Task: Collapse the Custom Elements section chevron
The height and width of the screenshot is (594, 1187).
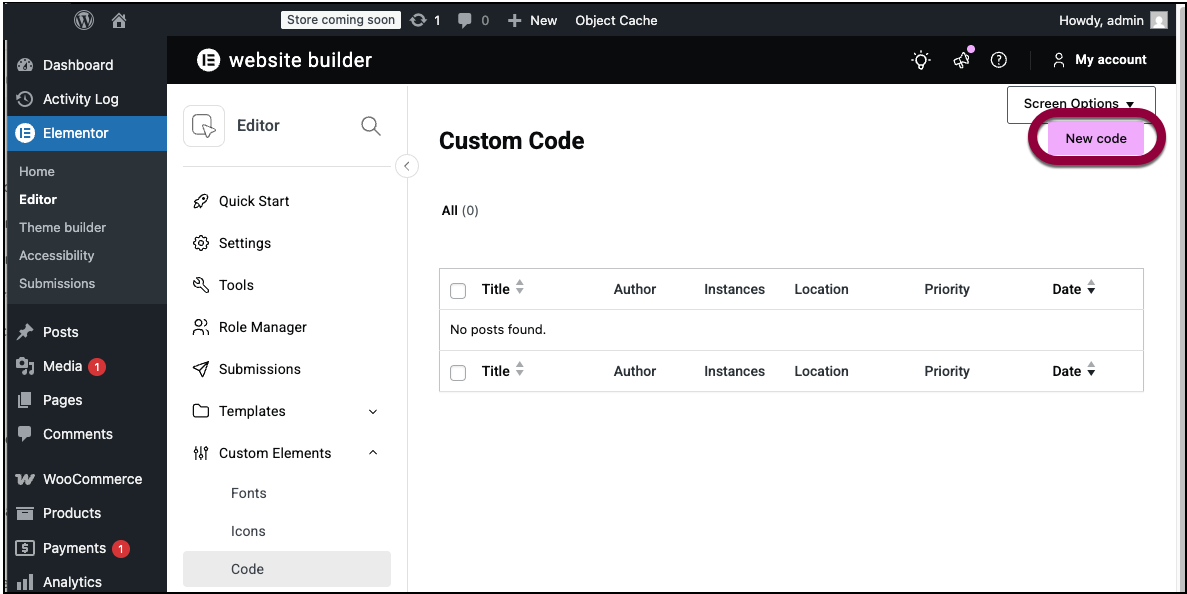Action: pyautogui.click(x=373, y=453)
